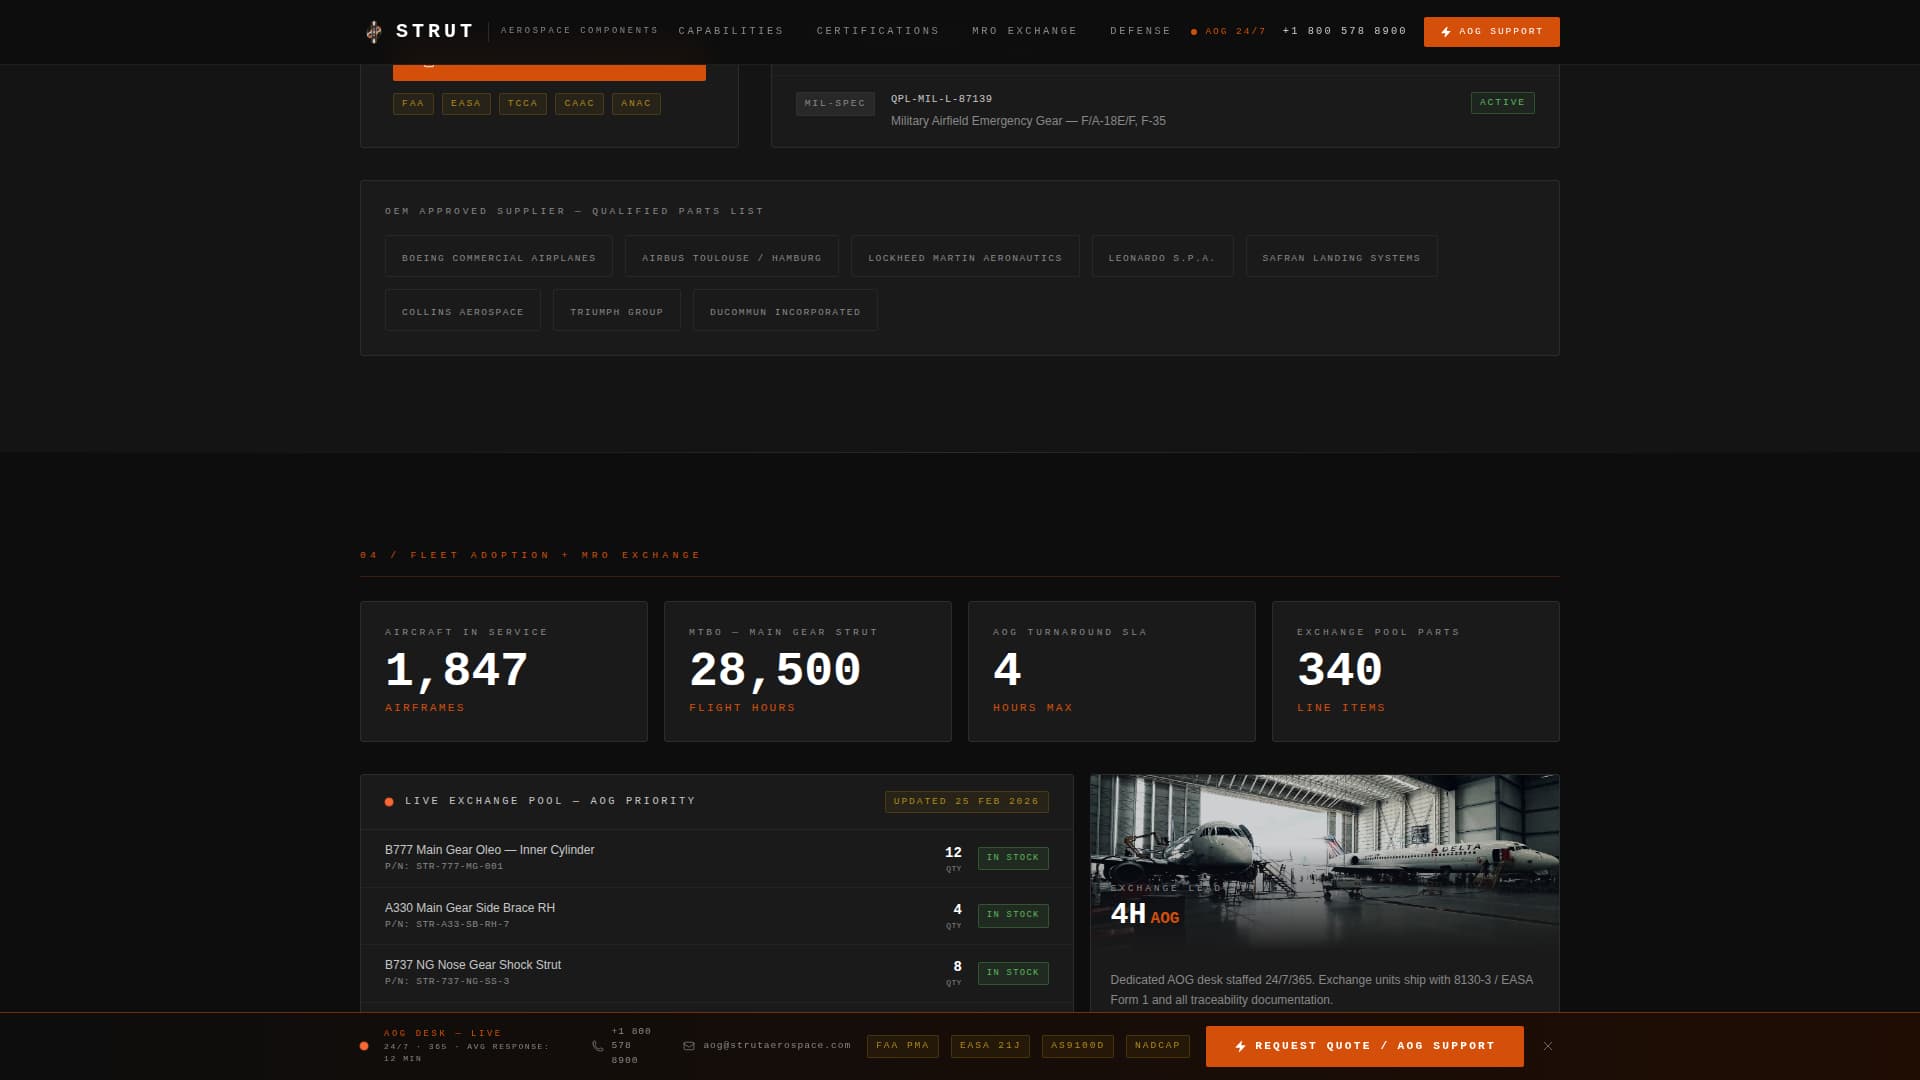Click the REQUEST QUOTE / AOG SUPPORT button
This screenshot has height=1080, width=1920.
click(1364, 1046)
